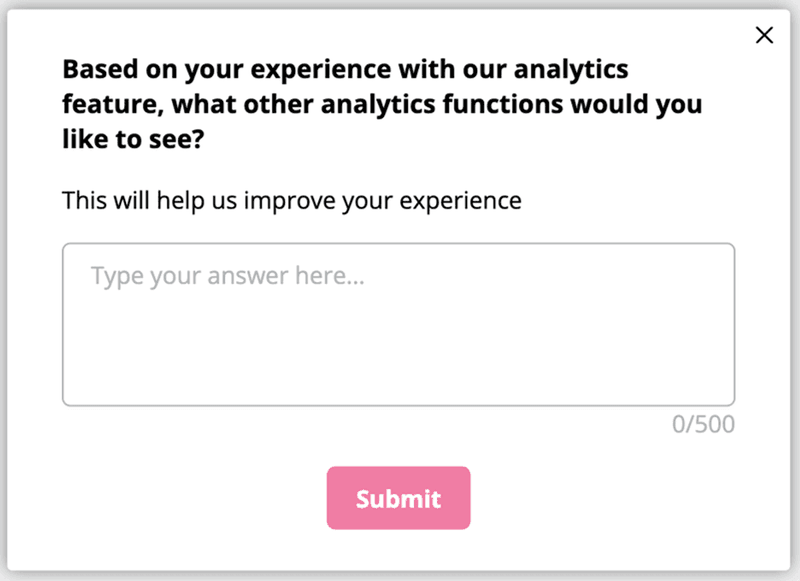
Task: Focus the 'Type your answer here' field
Action: click(398, 320)
